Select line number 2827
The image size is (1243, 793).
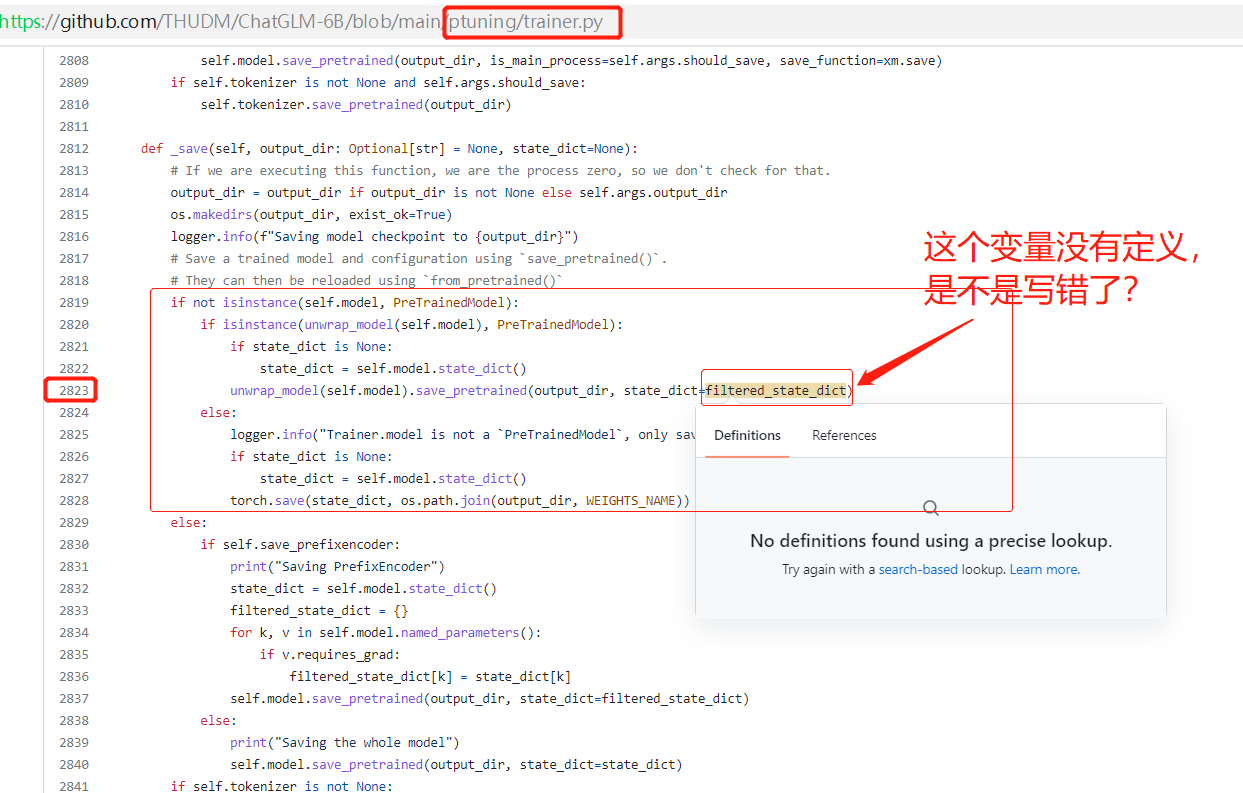[x=74, y=478]
